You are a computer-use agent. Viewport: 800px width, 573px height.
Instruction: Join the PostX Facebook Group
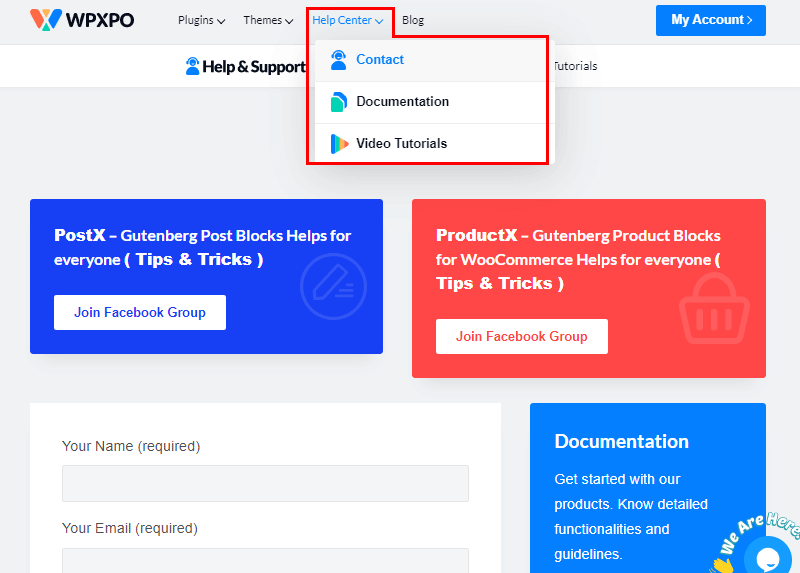point(140,312)
